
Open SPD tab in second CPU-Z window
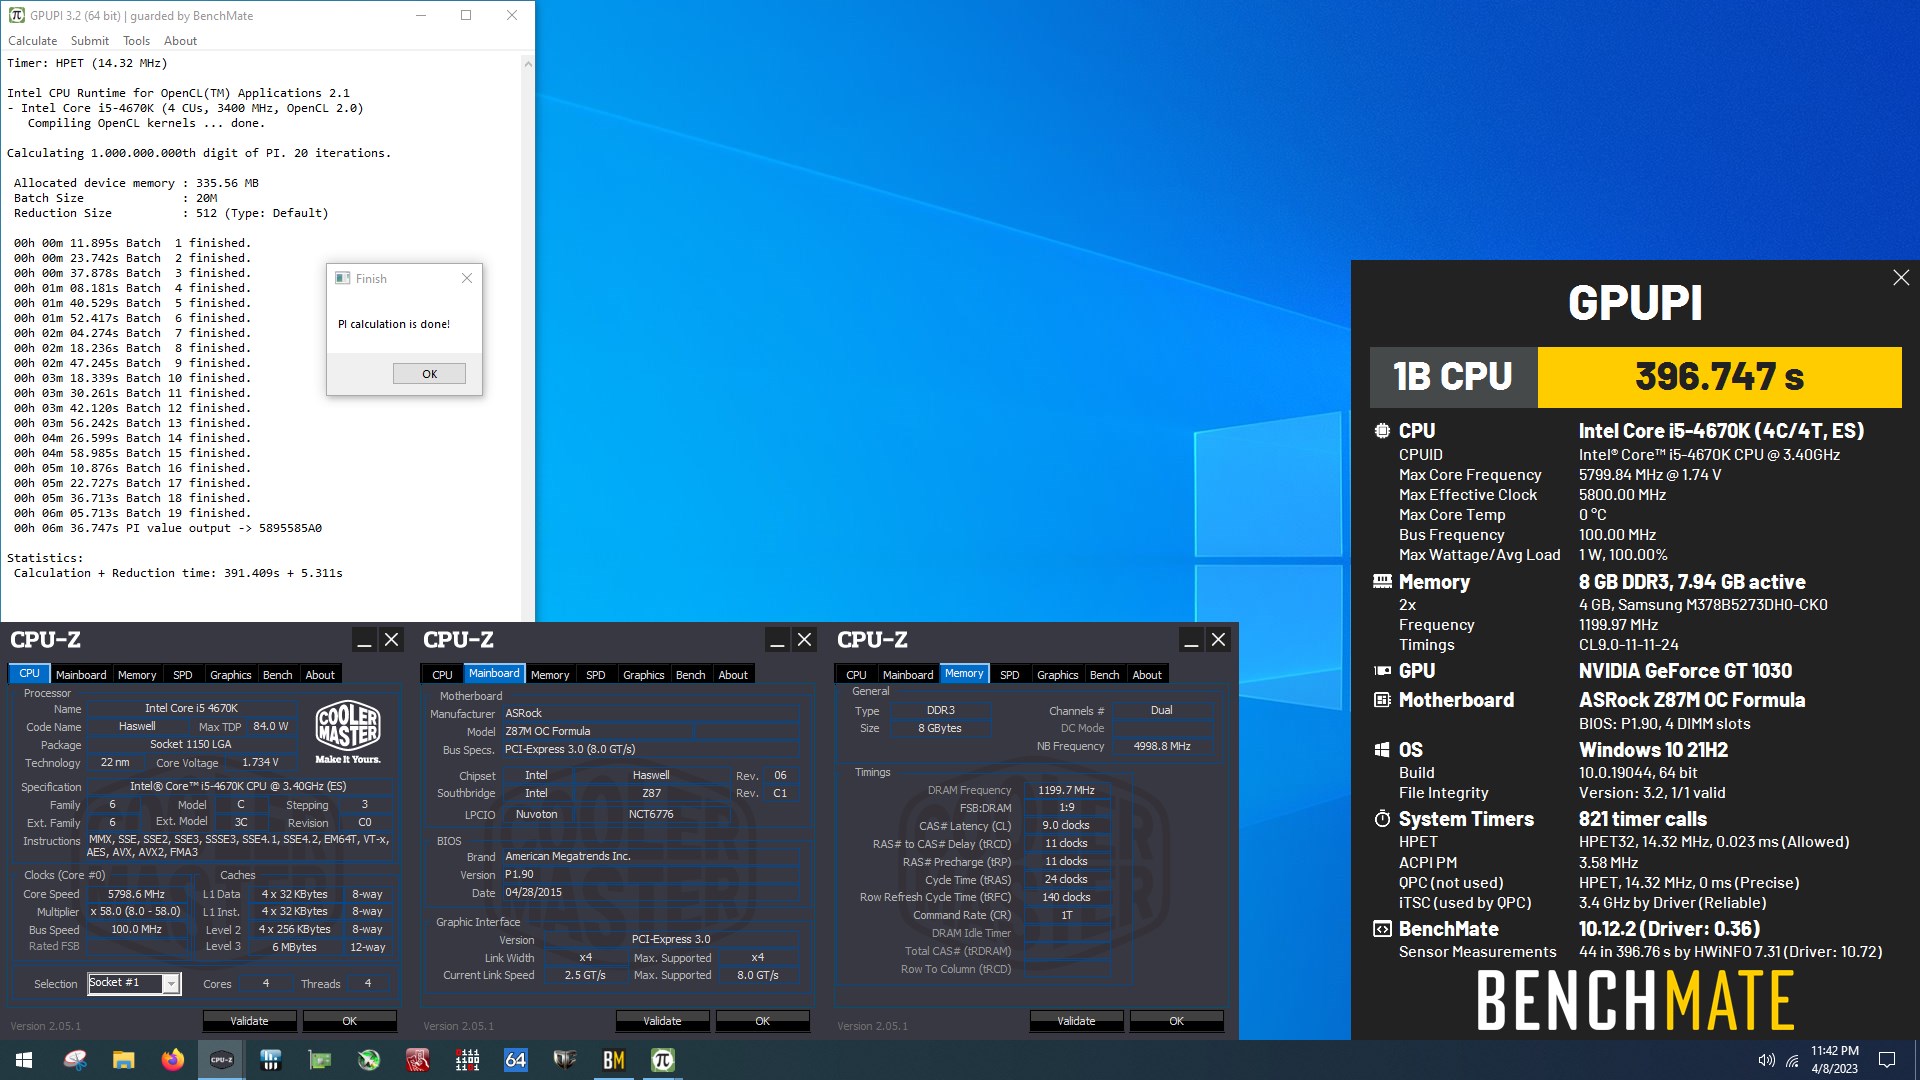596,675
